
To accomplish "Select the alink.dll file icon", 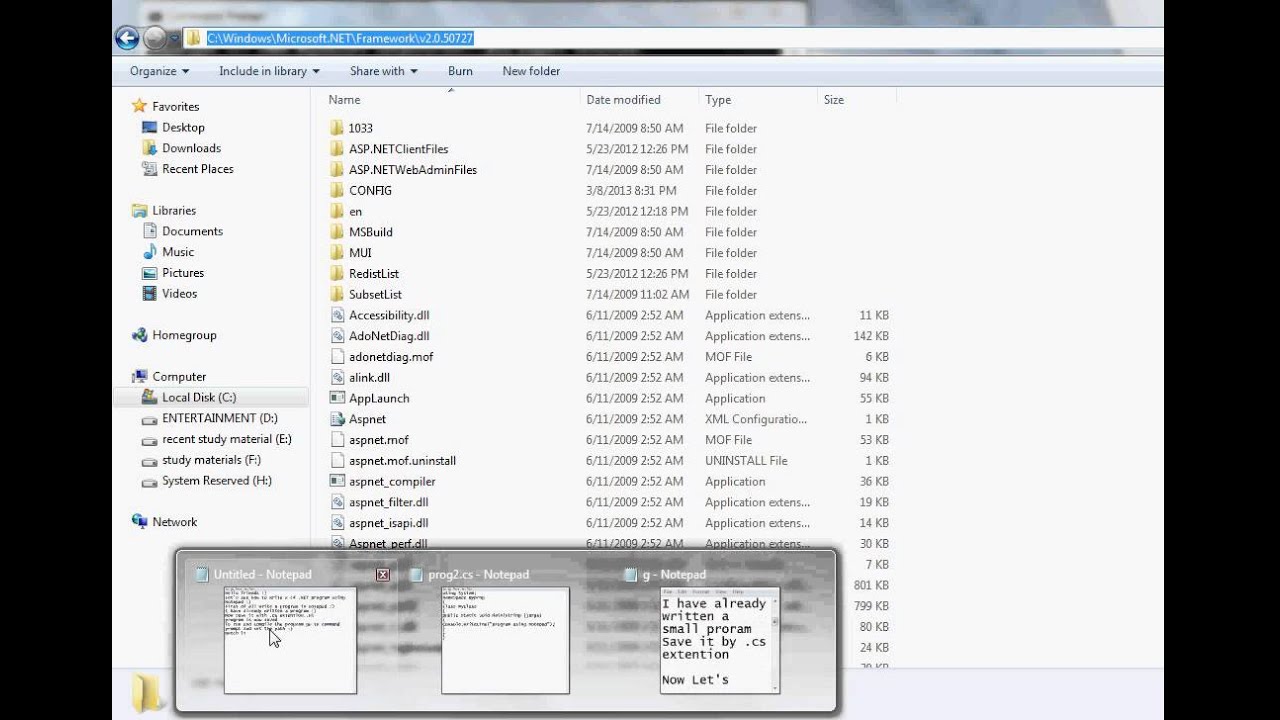I will point(337,377).
